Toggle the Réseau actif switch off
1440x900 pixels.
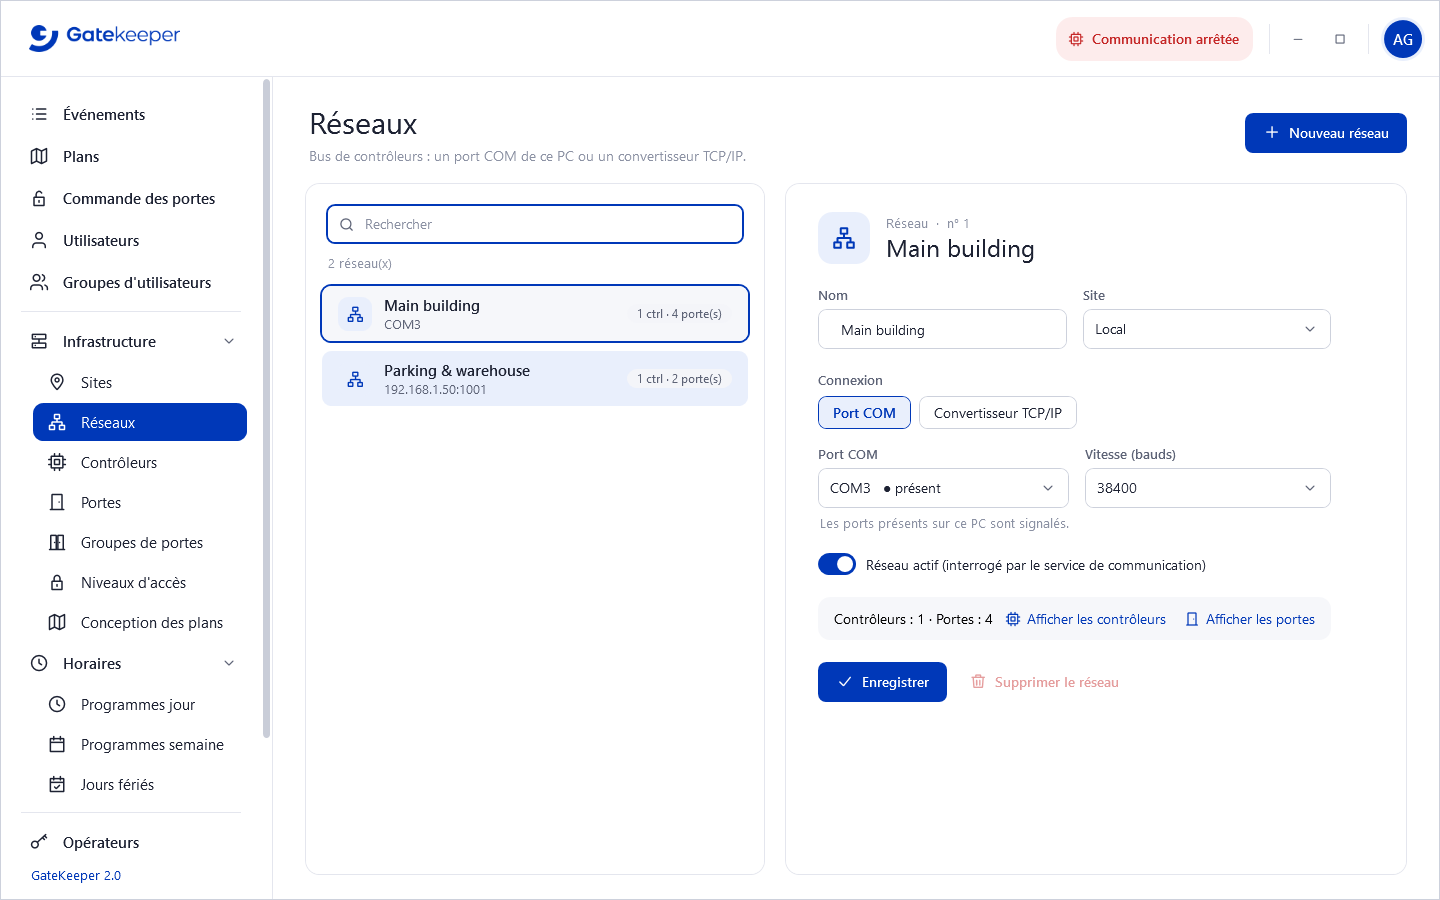837,564
